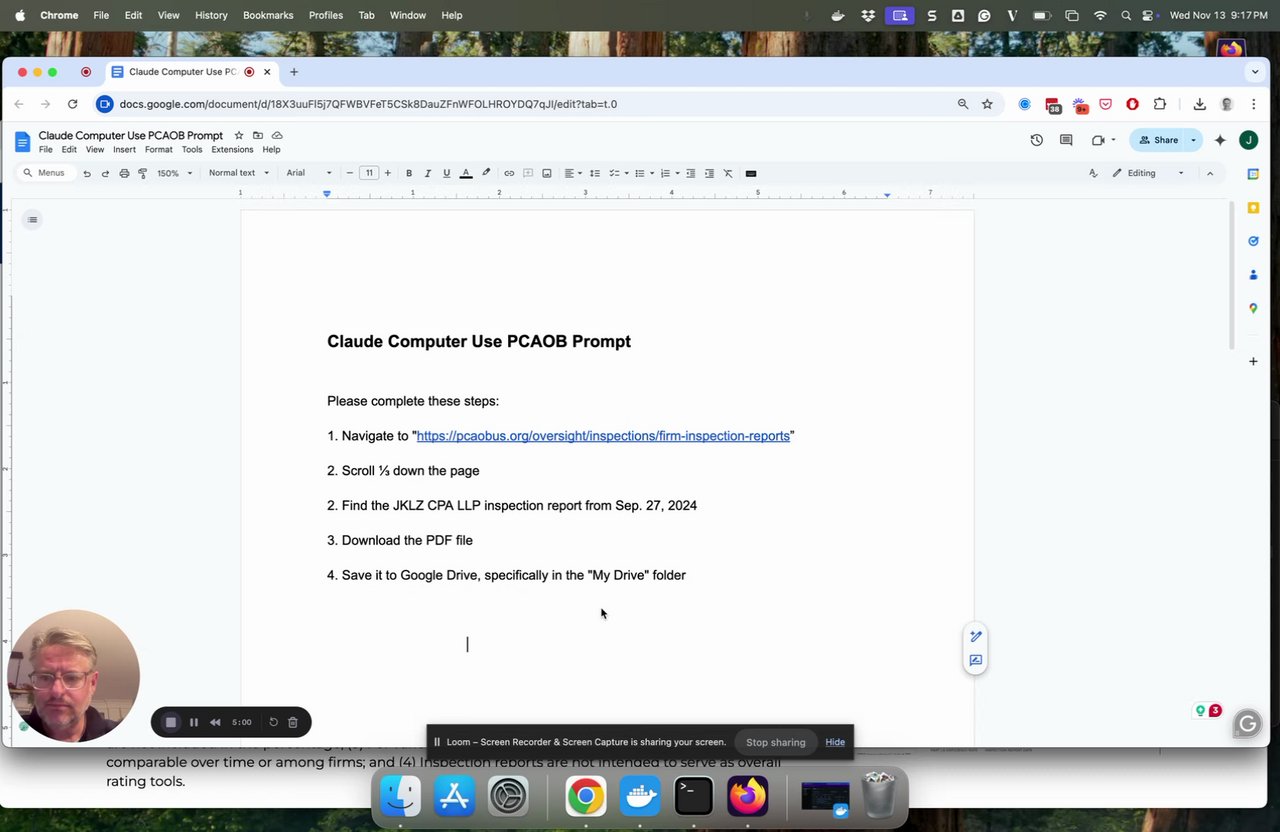Decrease the paragraph indent
The width and height of the screenshot is (1280, 832).
[690, 173]
